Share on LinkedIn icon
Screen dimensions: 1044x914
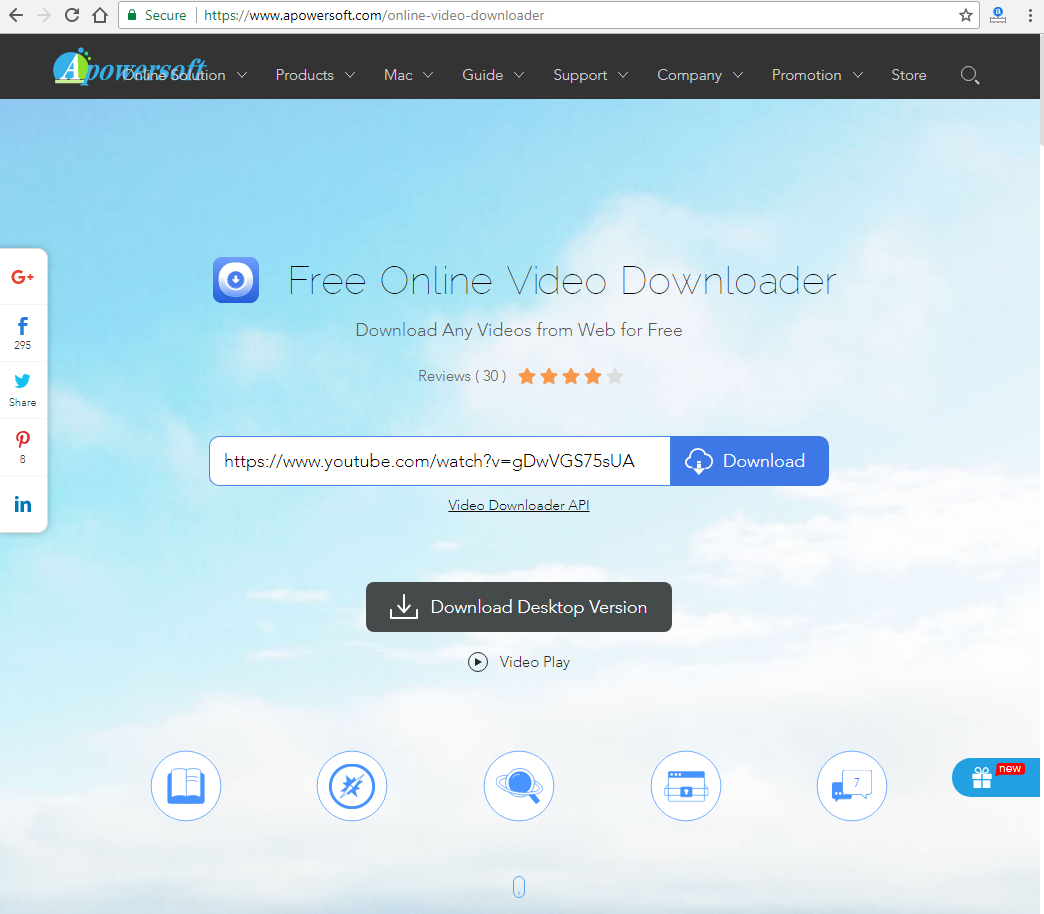[23, 504]
